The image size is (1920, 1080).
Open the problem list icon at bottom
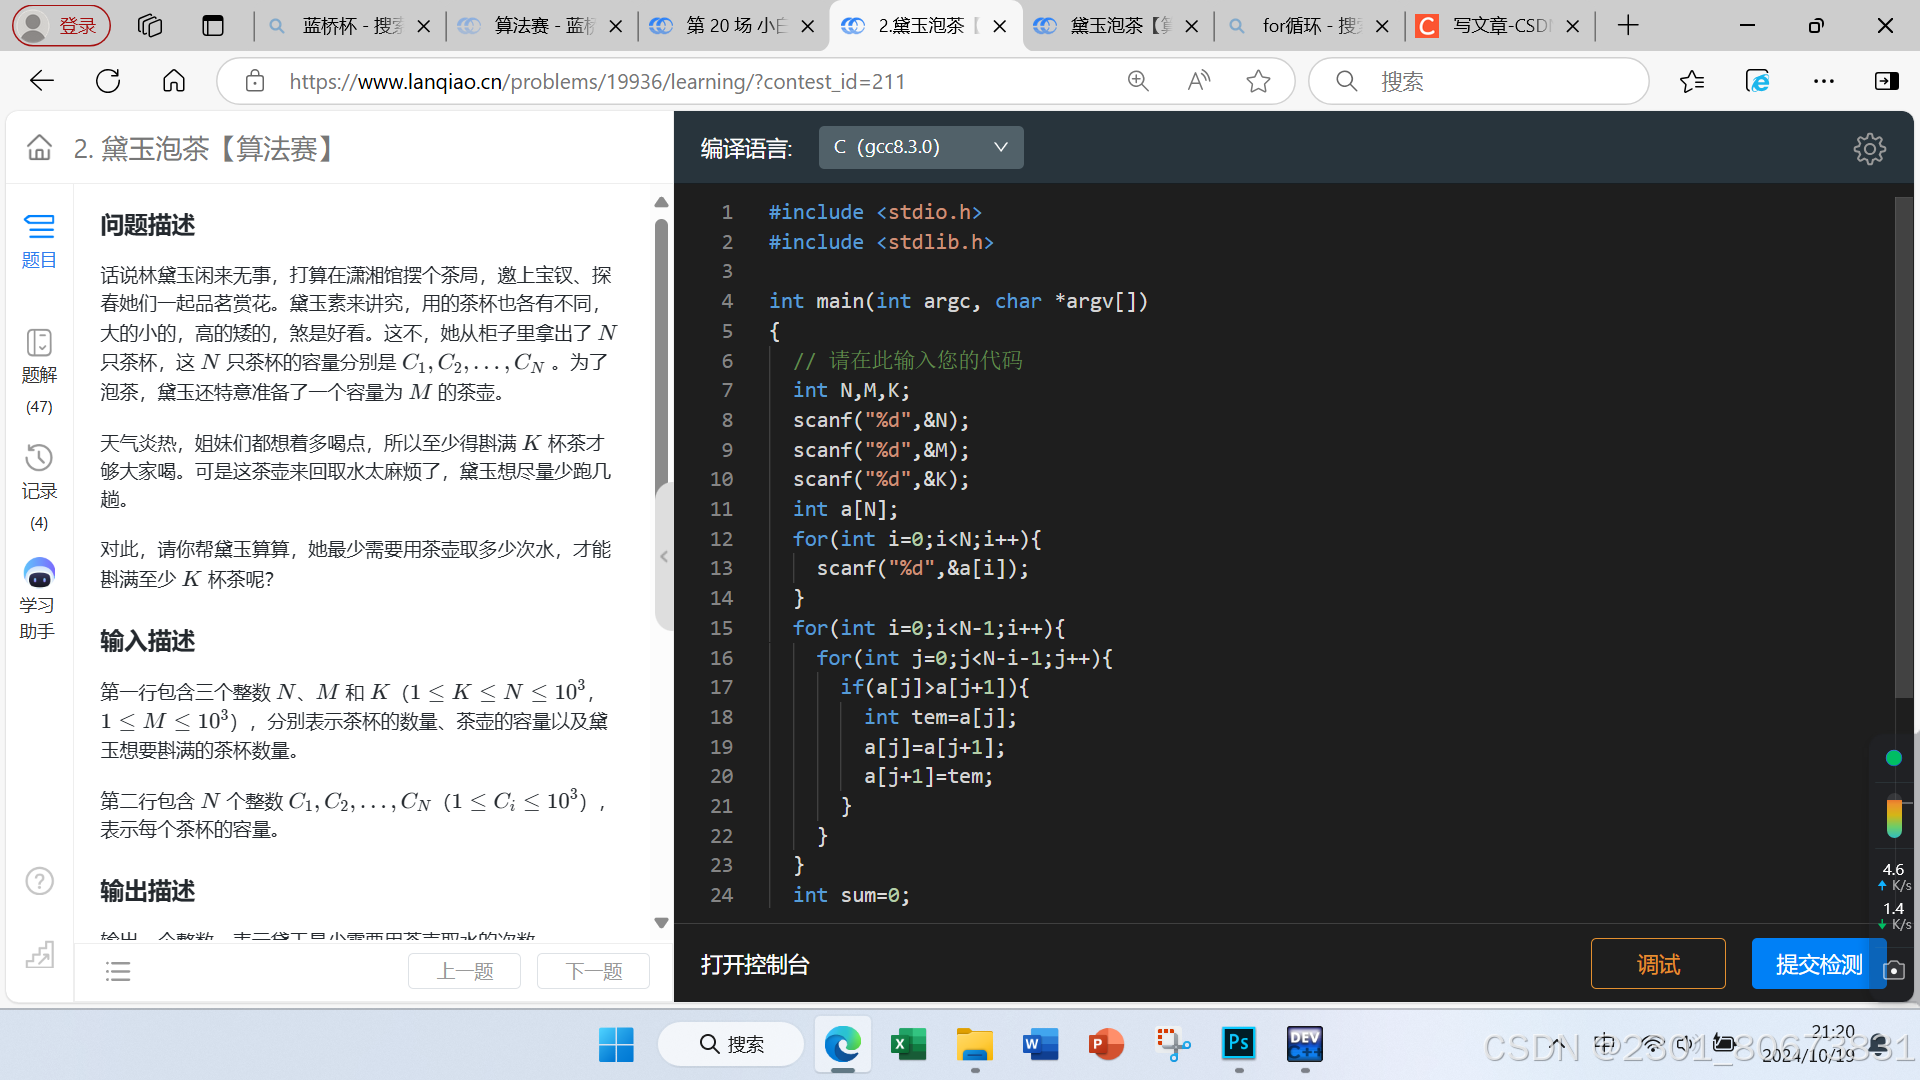[x=118, y=971]
